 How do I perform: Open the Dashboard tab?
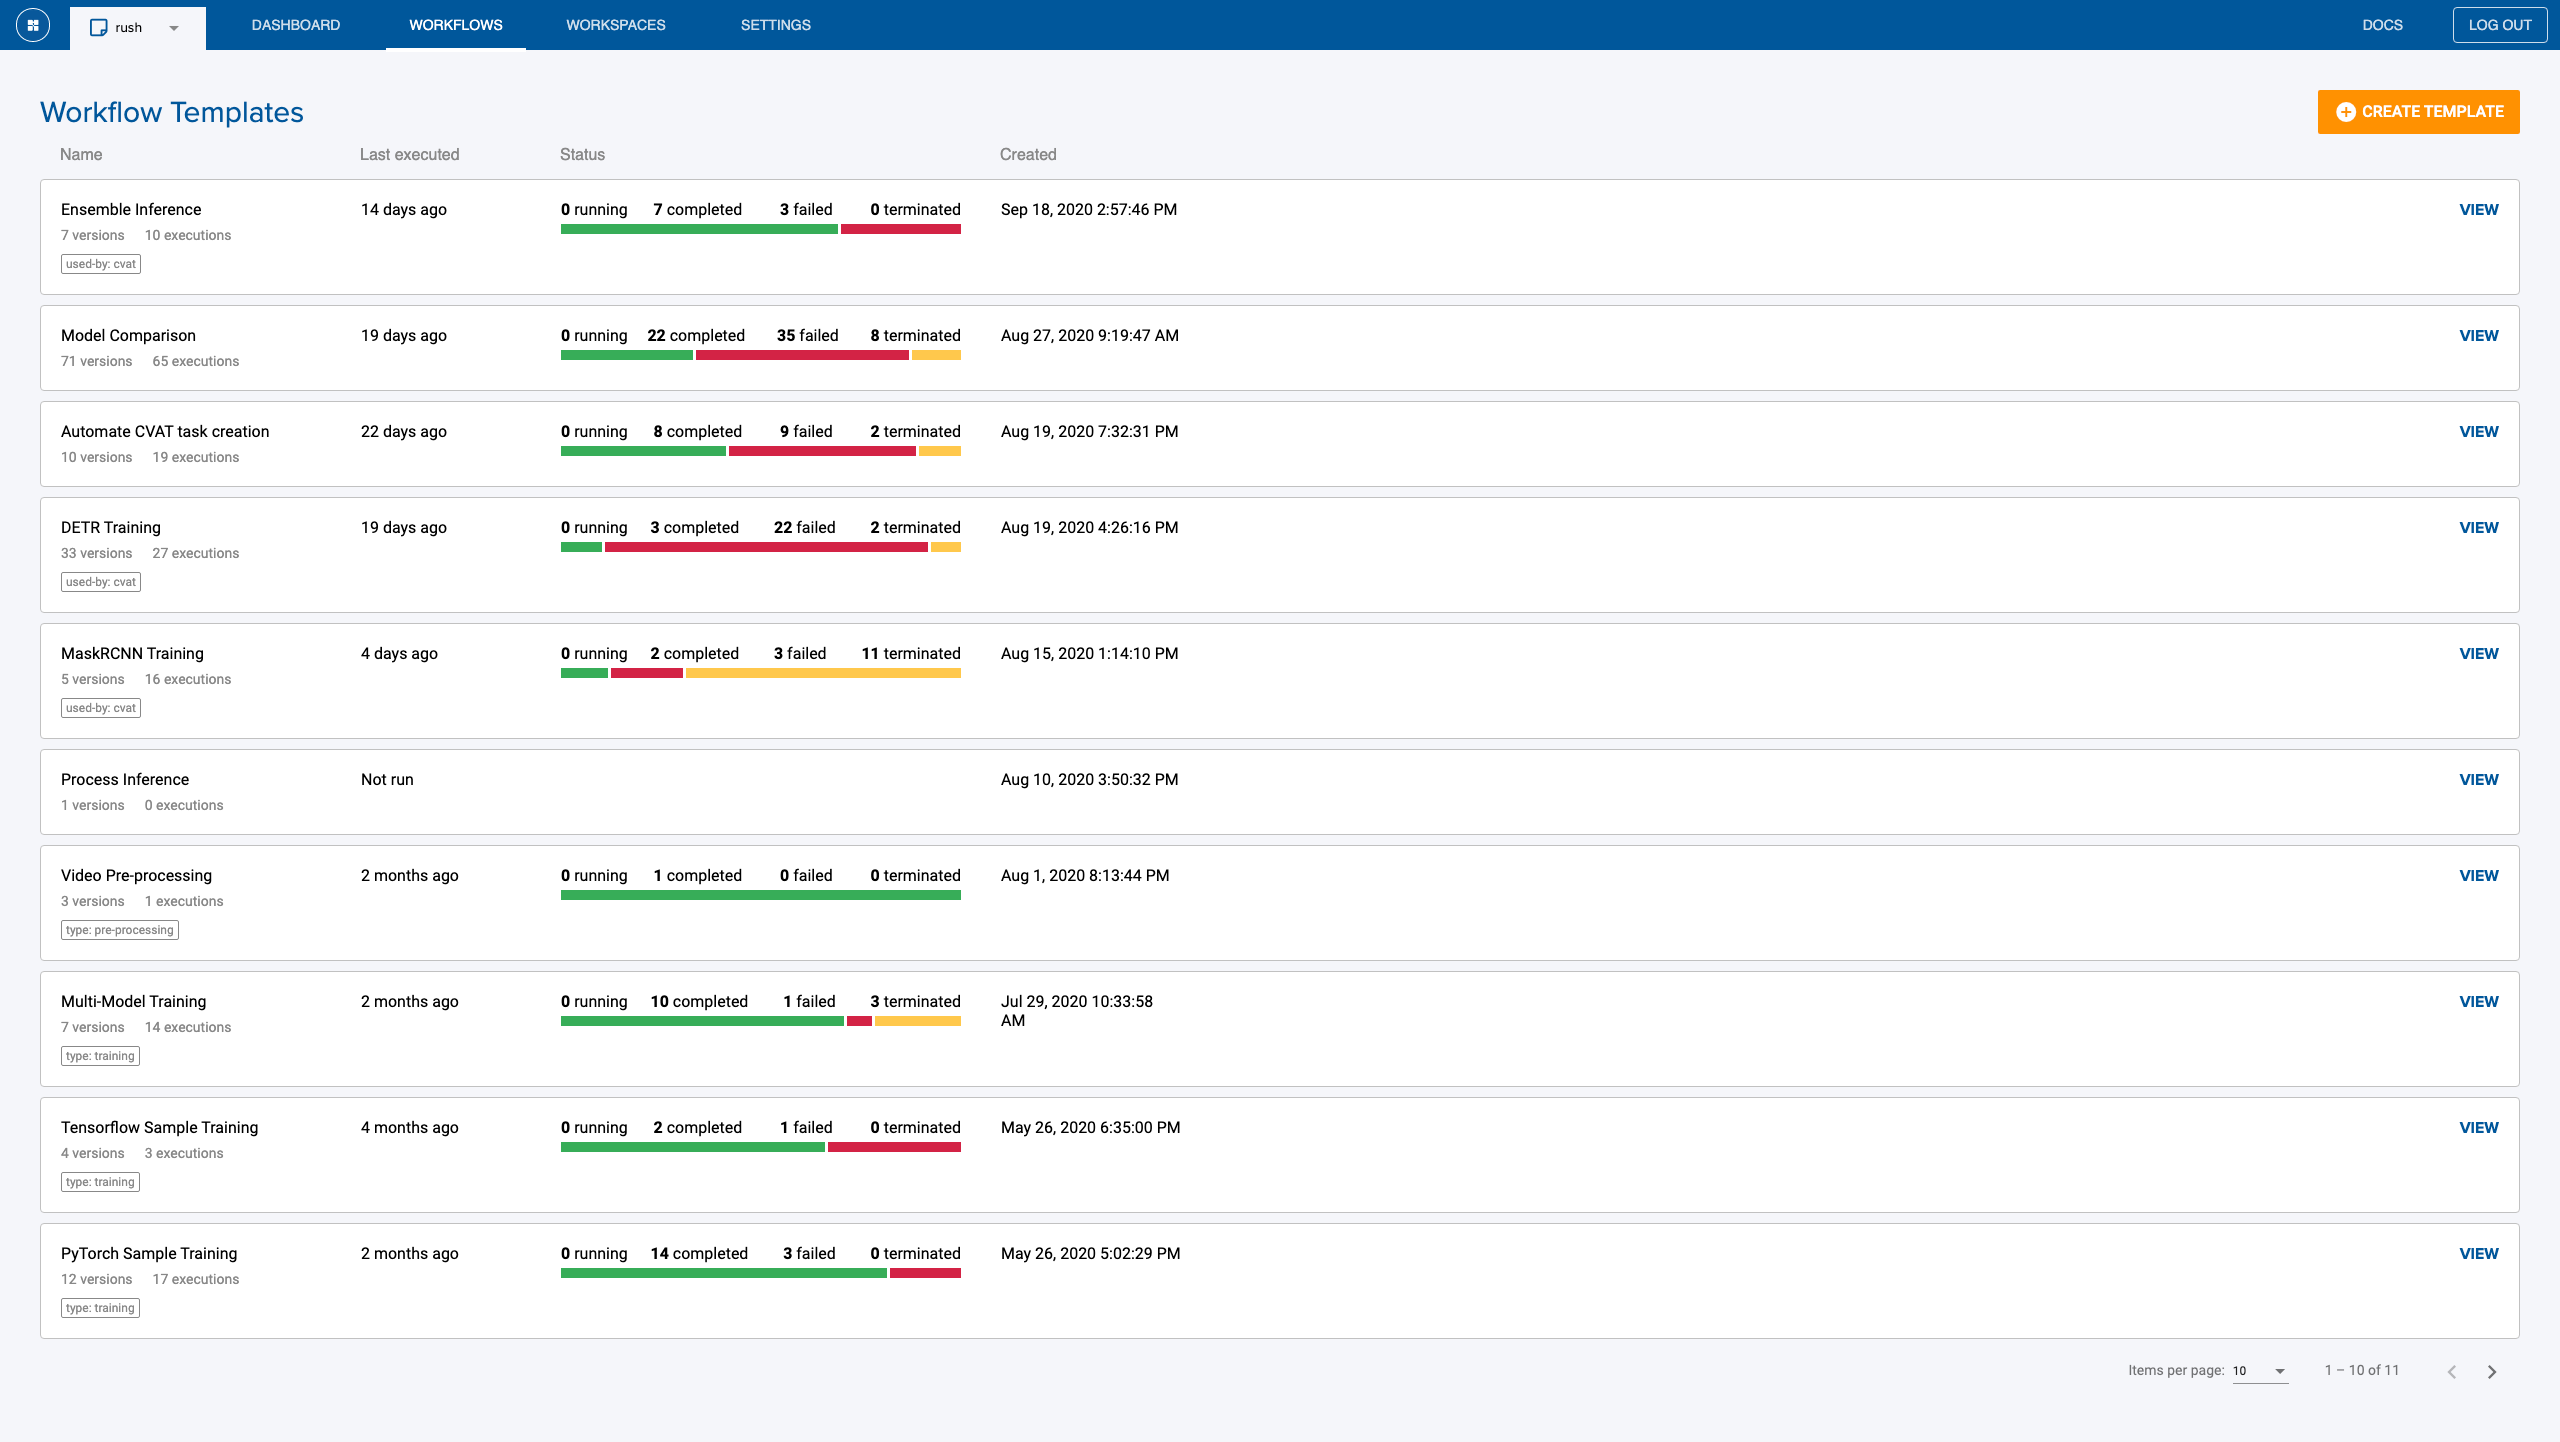pyautogui.click(x=295, y=25)
